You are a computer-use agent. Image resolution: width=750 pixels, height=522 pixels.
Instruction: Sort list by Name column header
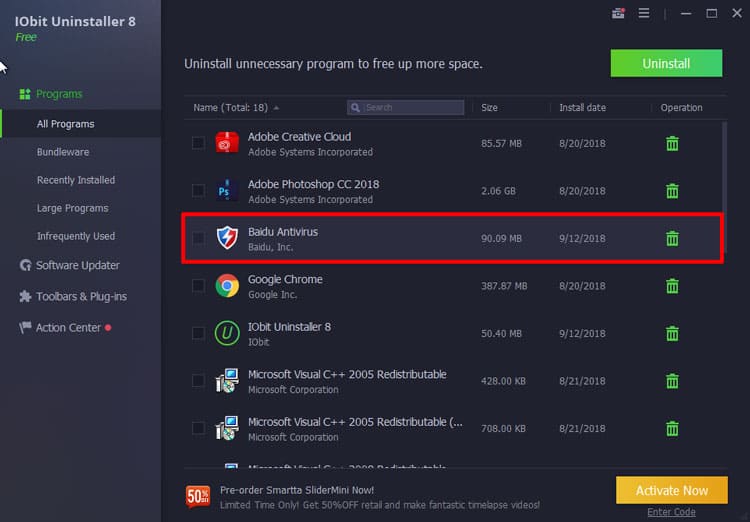coord(236,108)
